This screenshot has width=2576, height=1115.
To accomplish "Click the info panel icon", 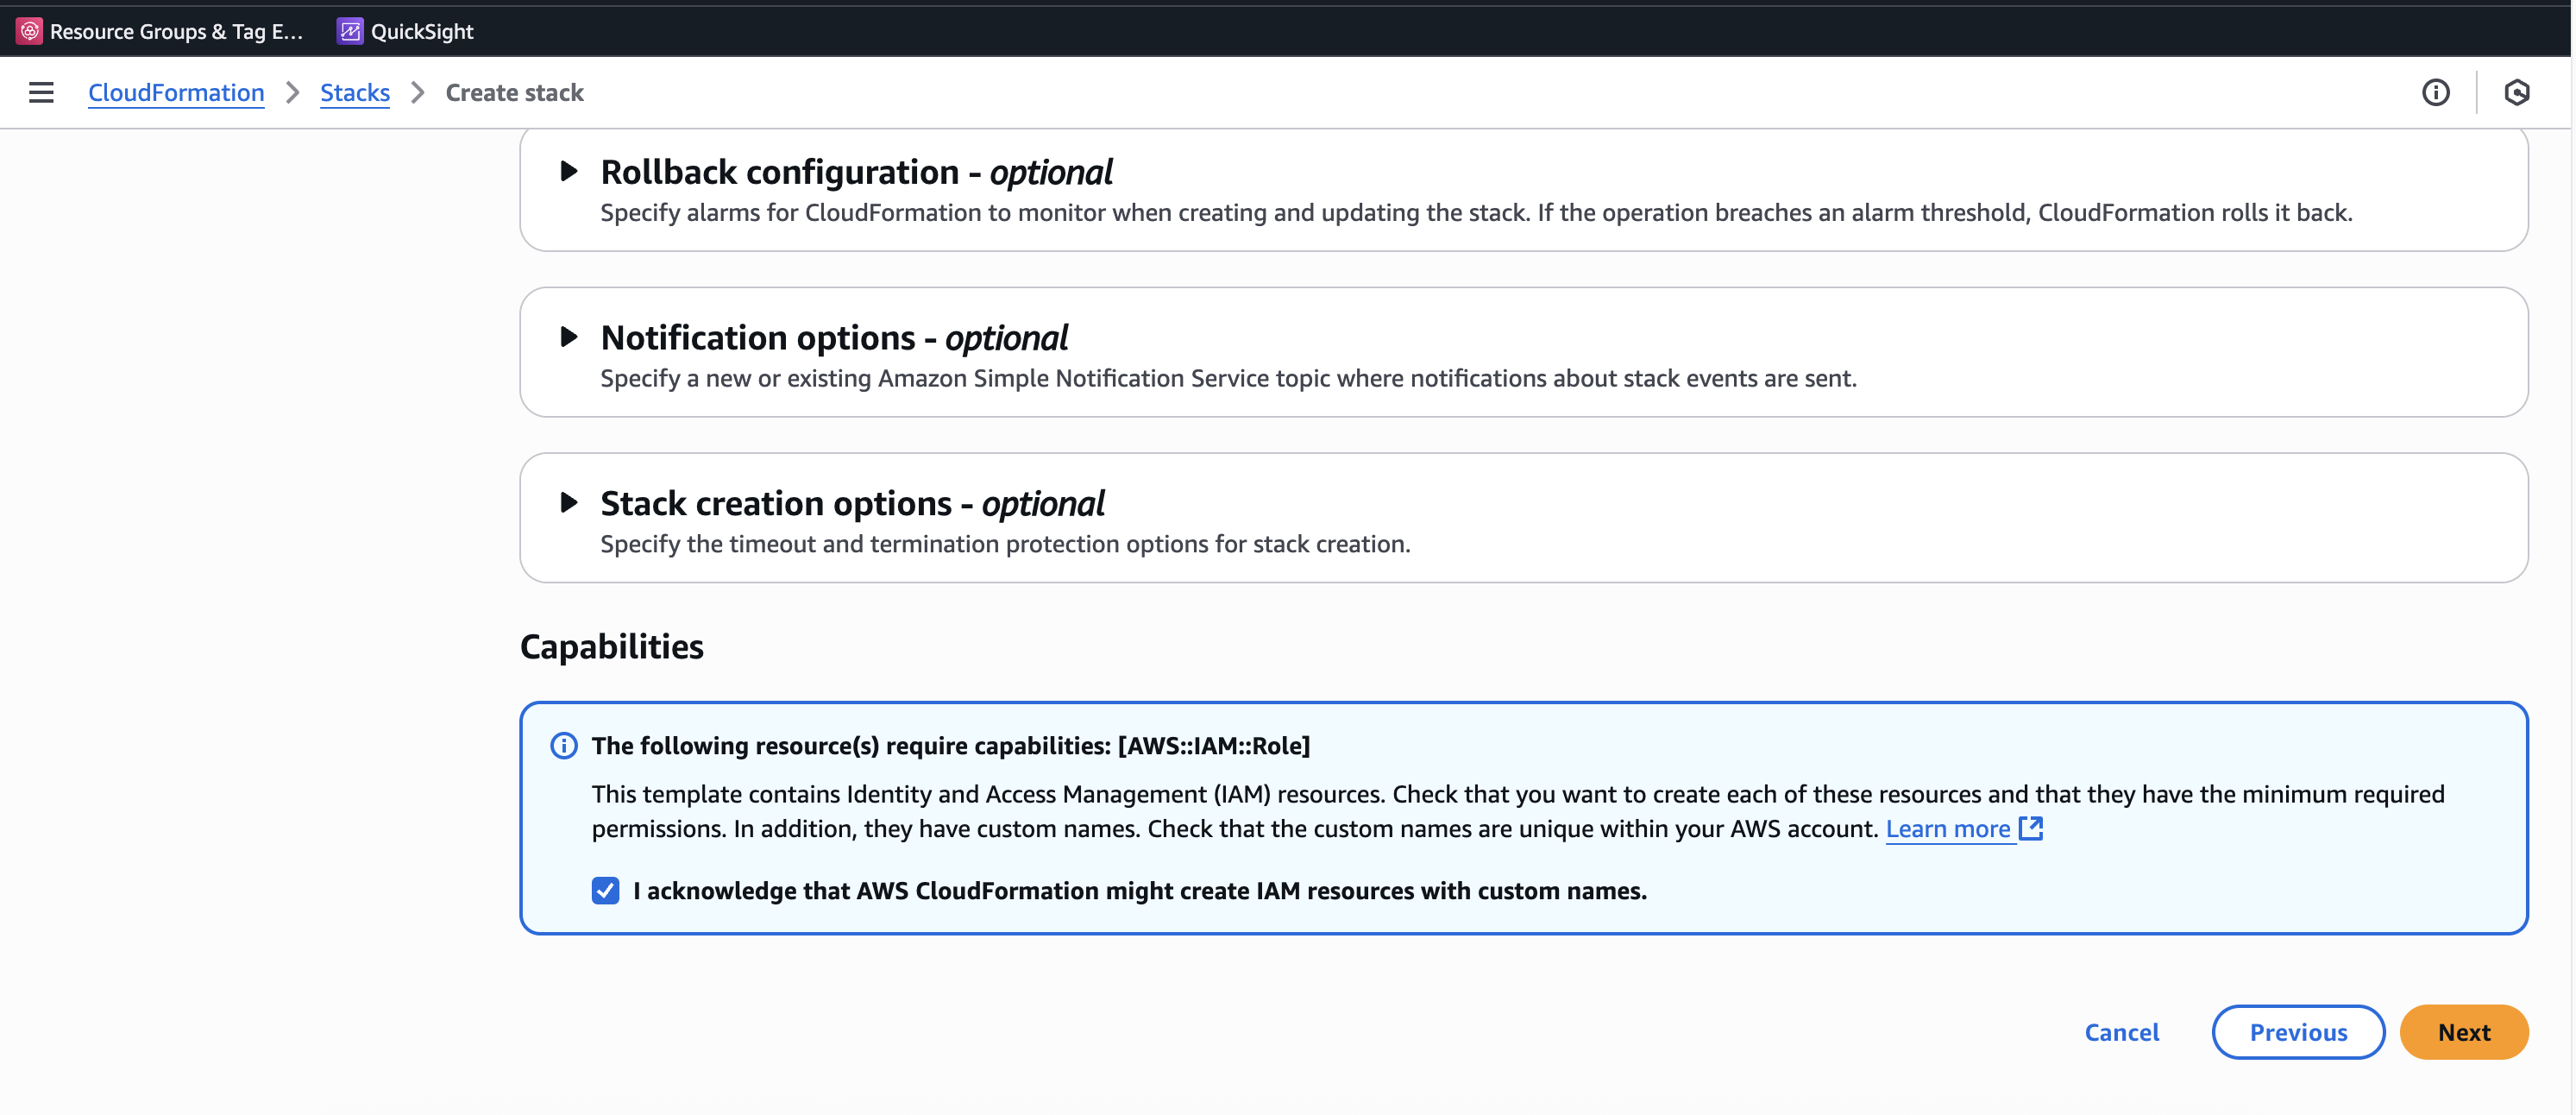I will pyautogui.click(x=2435, y=93).
